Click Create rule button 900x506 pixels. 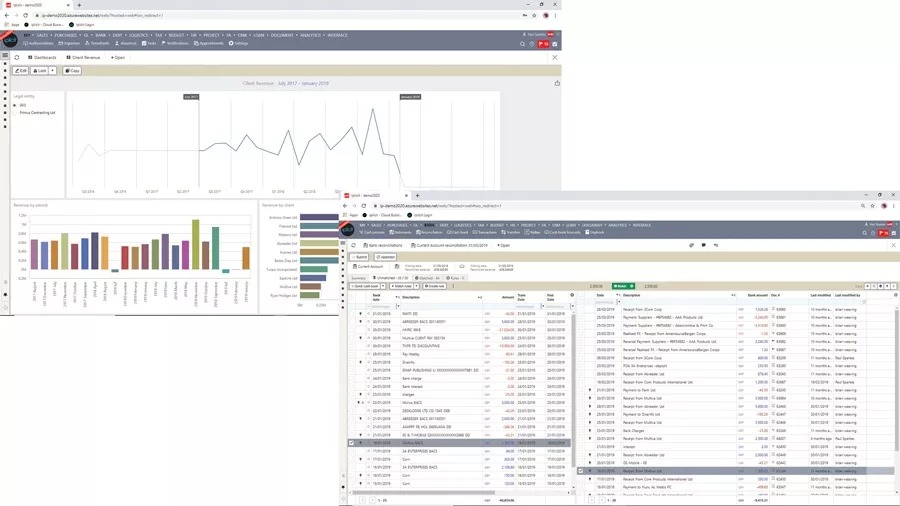435,286
